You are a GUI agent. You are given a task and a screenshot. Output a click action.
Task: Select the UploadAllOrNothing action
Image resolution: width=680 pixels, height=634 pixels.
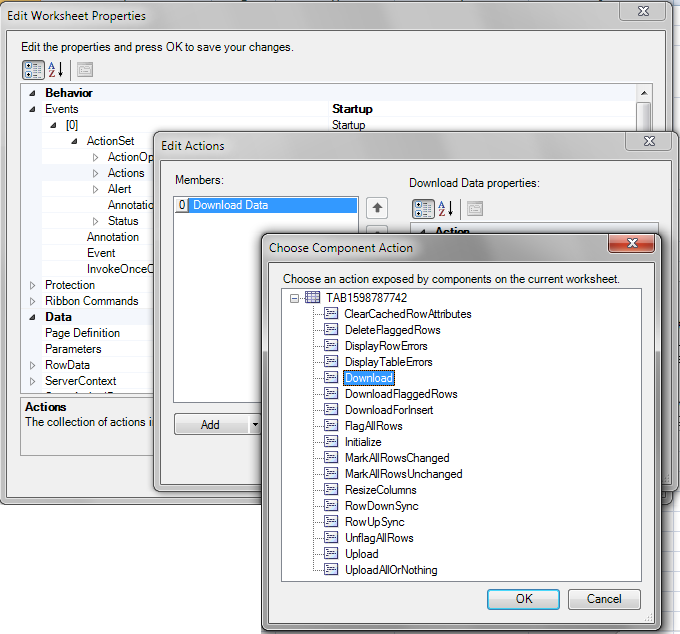tap(391, 570)
